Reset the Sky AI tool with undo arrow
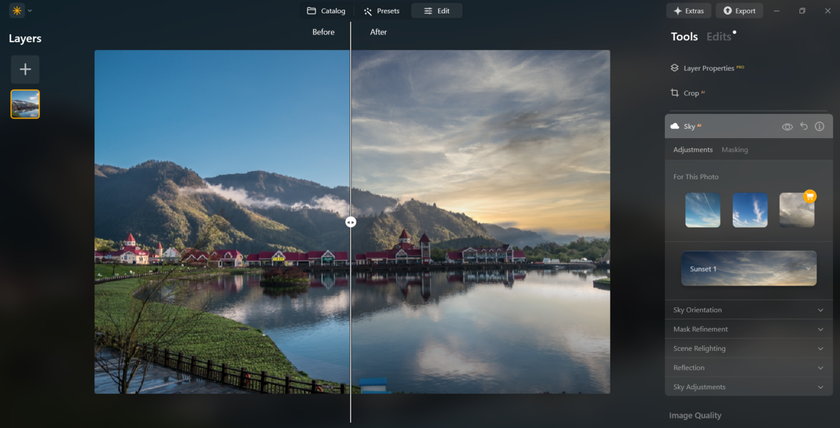Screen dimensions: 840x428 [804, 126]
